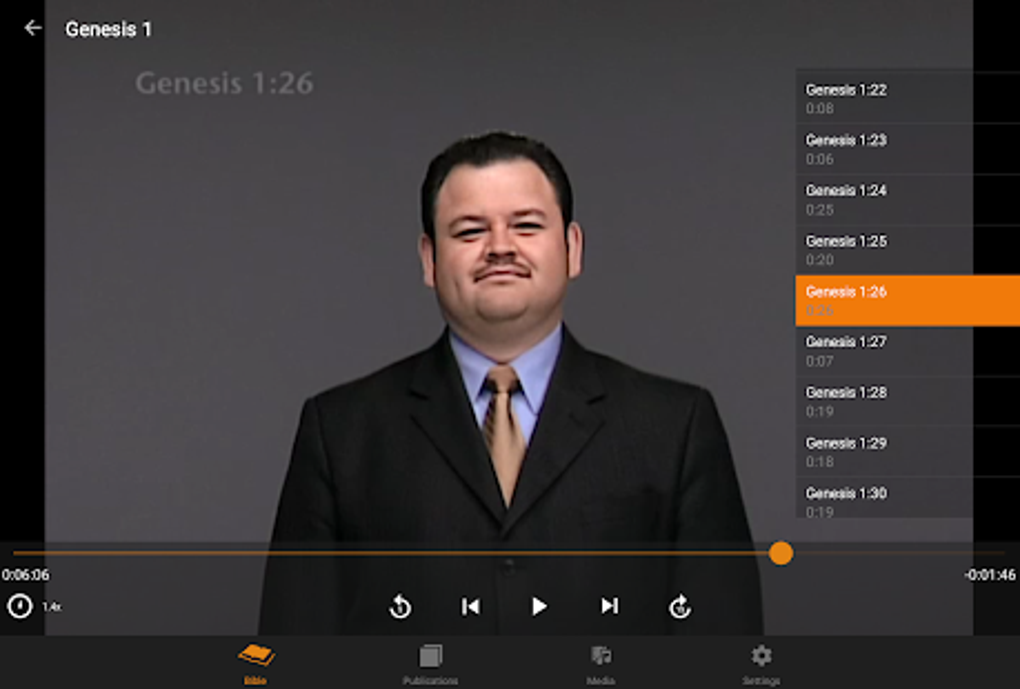Select the rewind replay icon
The width and height of the screenshot is (1020, 689).
point(399,606)
